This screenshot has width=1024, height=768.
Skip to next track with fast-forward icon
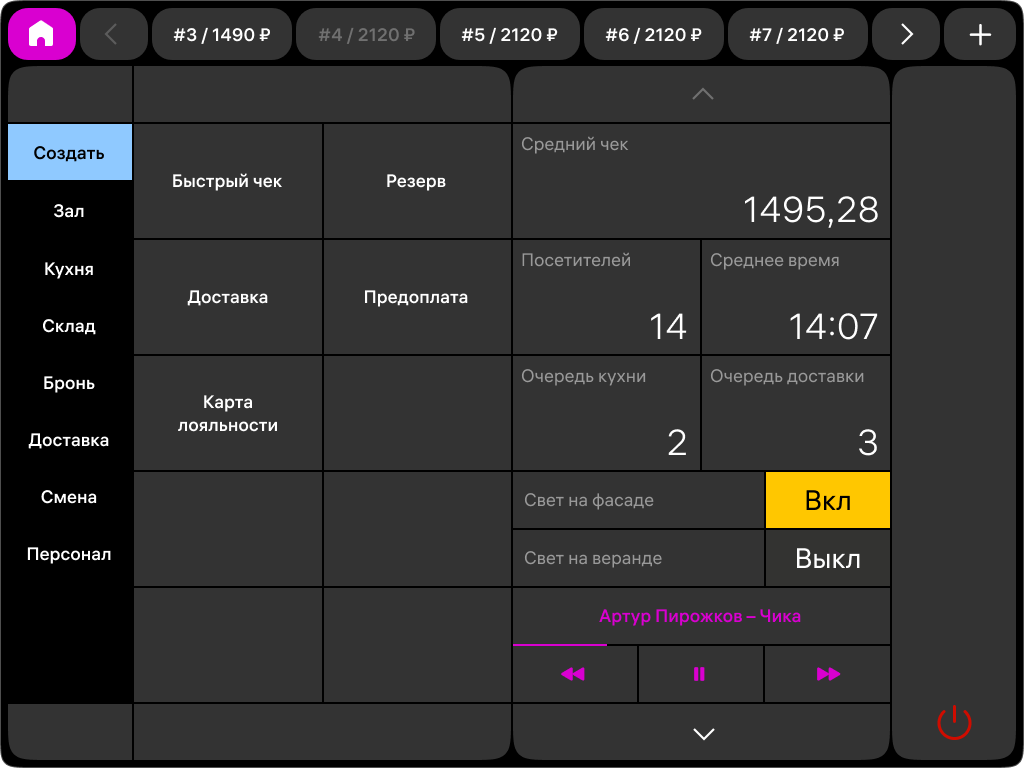827,674
